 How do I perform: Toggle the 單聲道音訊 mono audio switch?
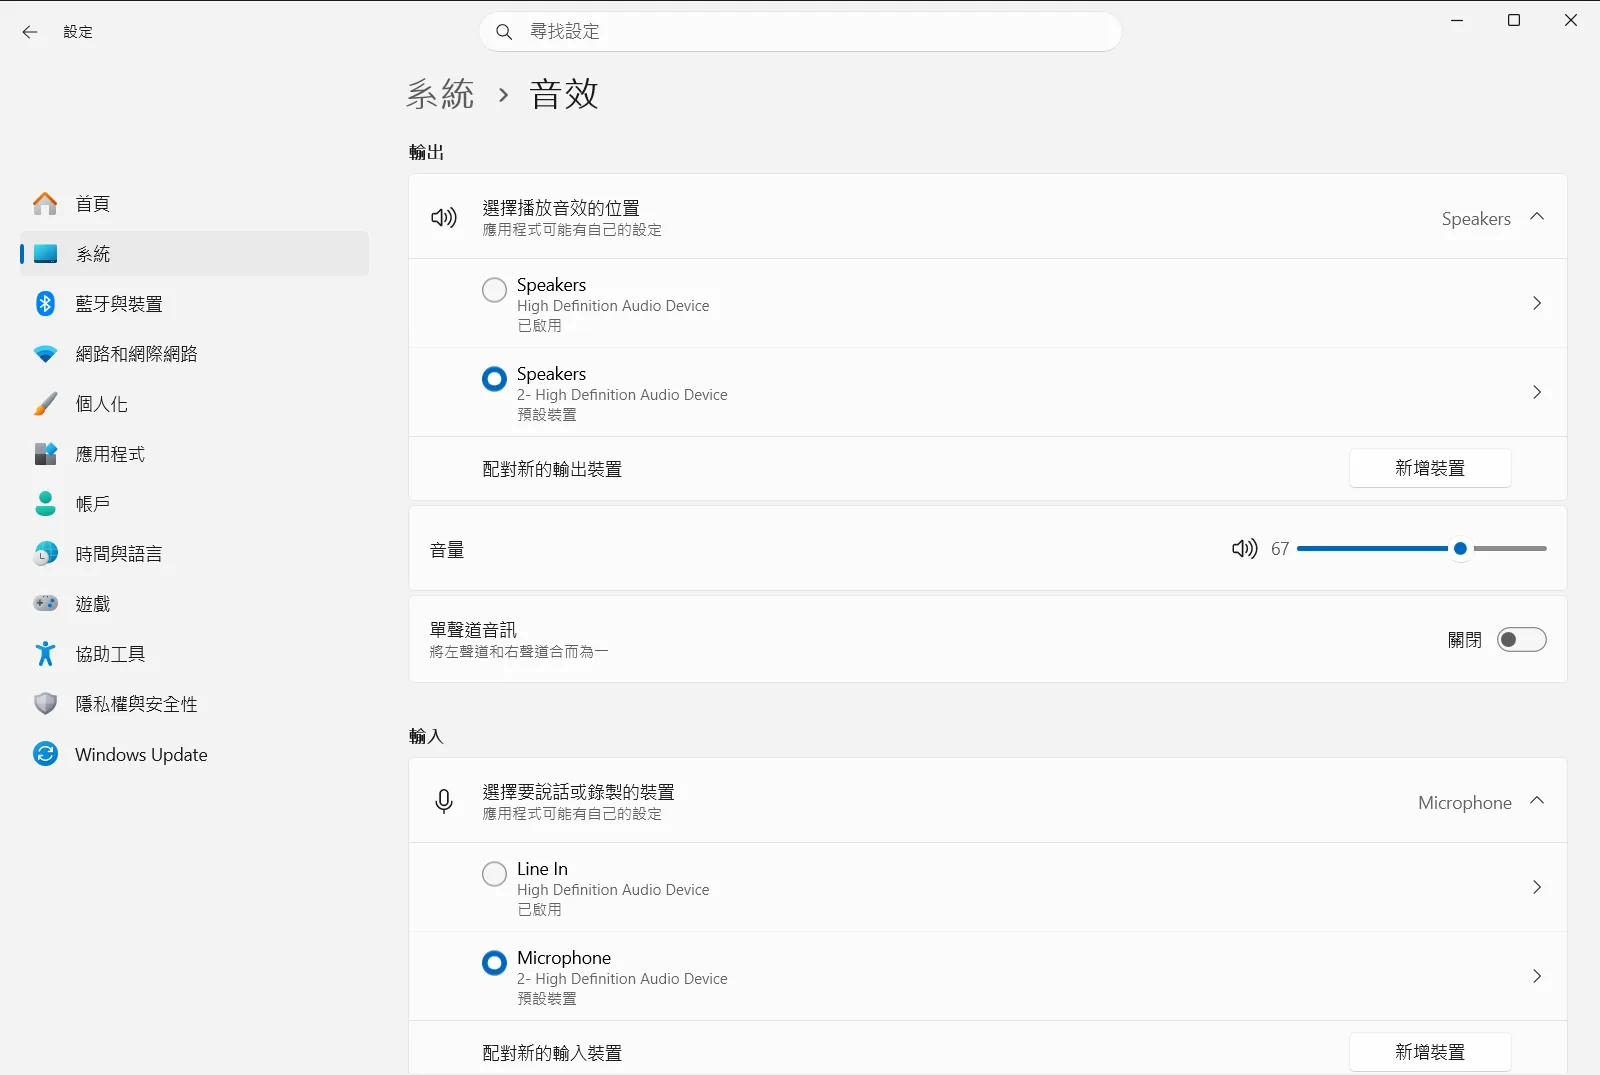1521,640
